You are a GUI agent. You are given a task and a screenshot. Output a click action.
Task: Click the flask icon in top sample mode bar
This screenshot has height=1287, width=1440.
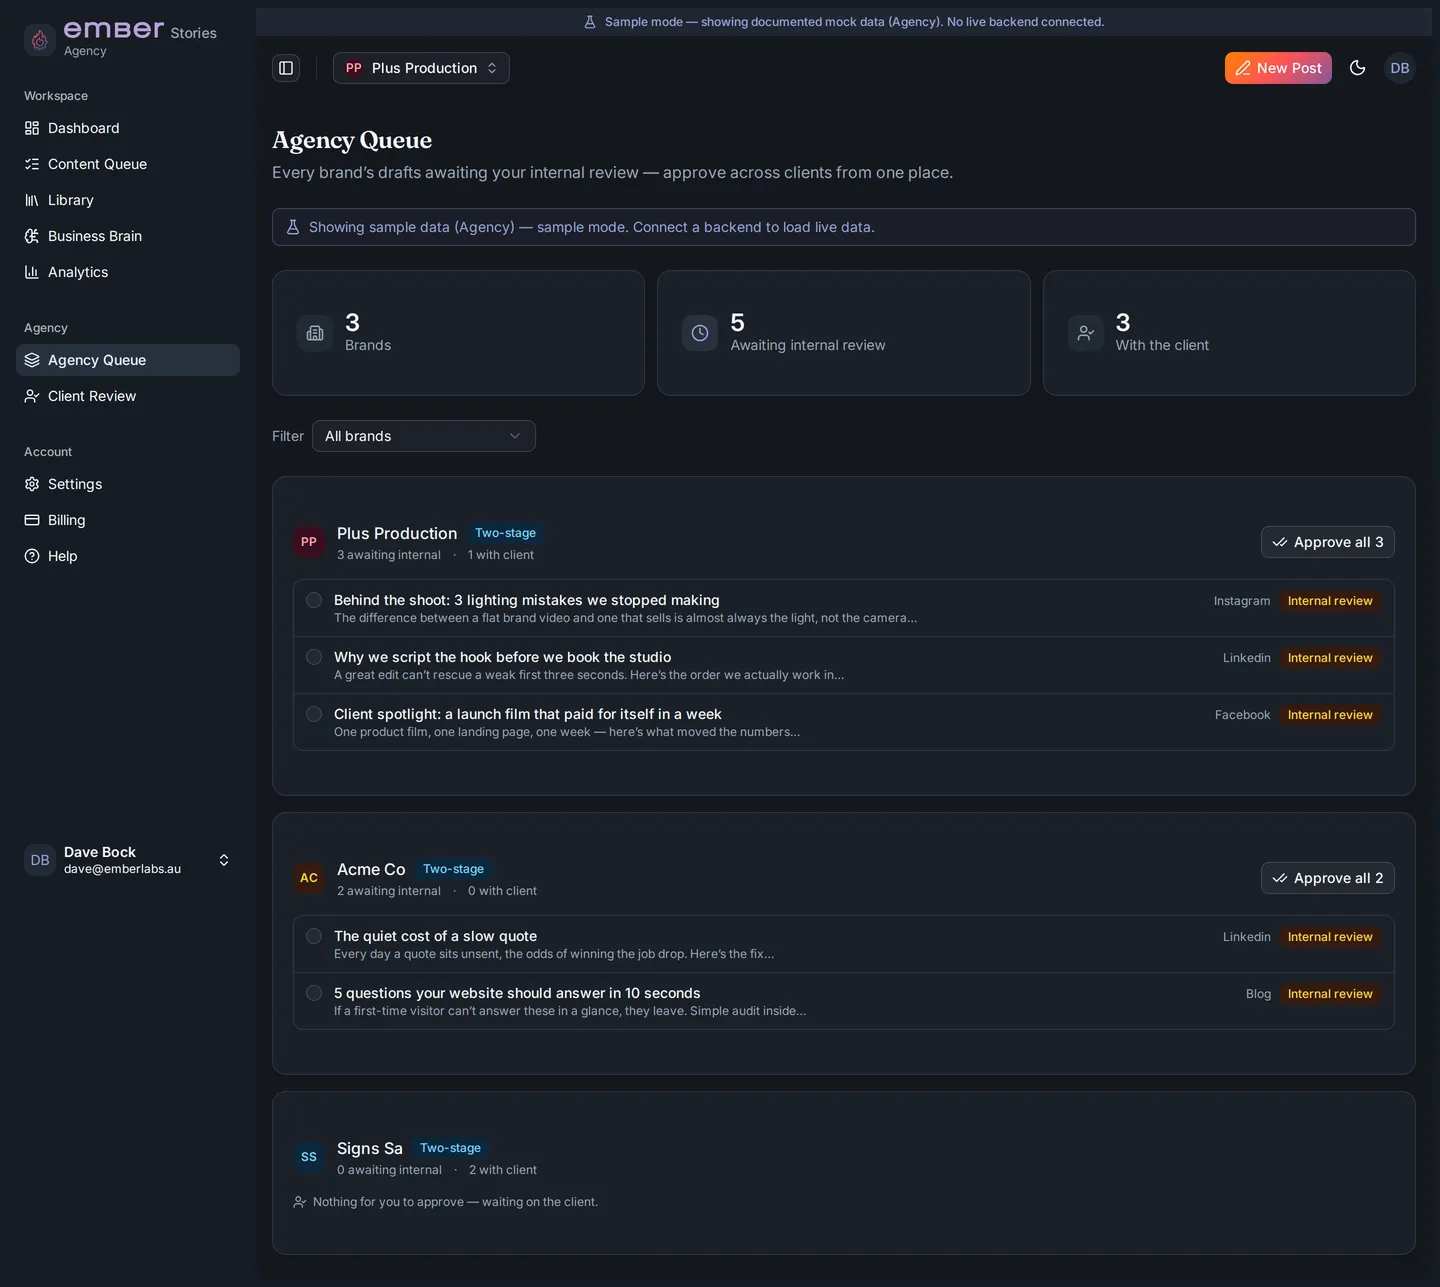(590, 22)
